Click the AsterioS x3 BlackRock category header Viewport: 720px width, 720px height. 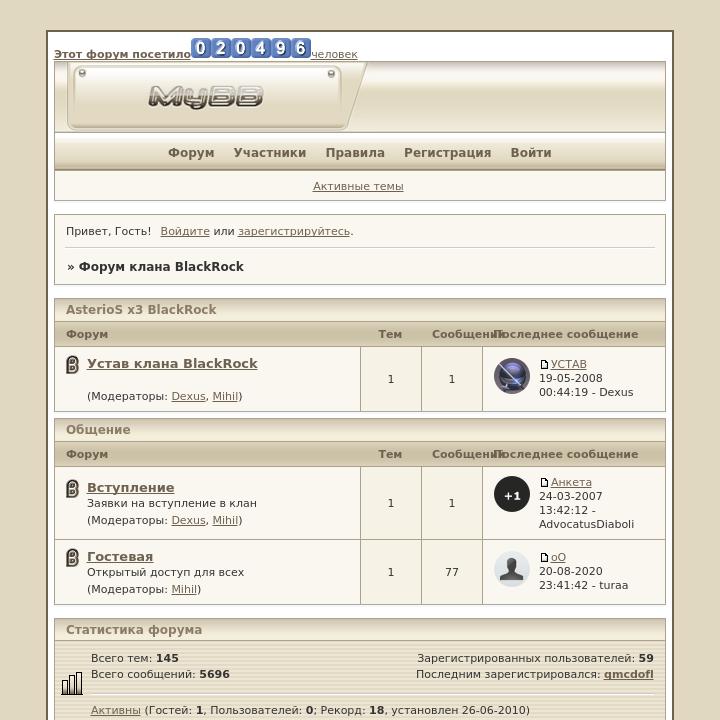click(360, 310)
